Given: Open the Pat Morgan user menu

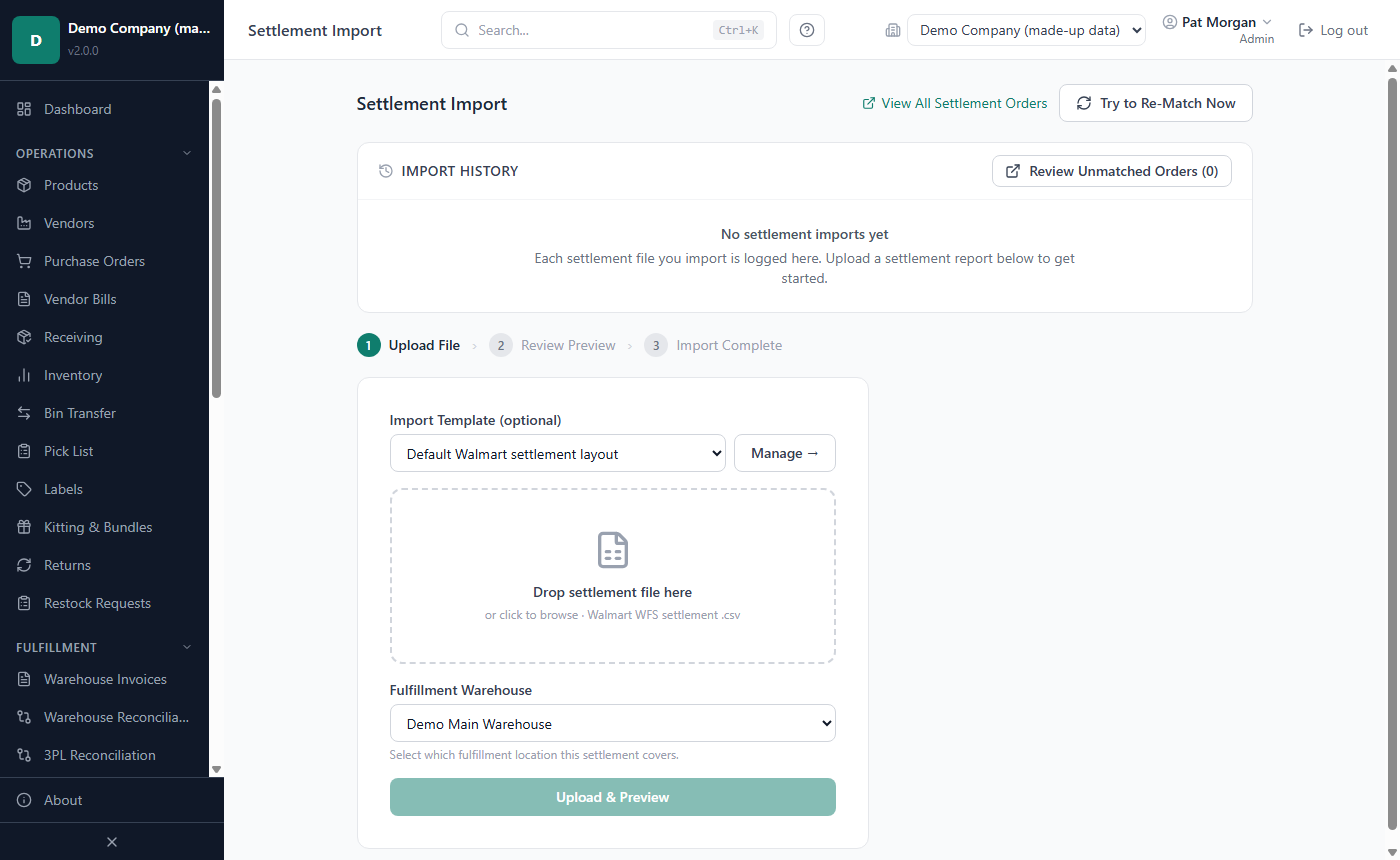Looking at the screenshot, I should (x=1218, y=30).
